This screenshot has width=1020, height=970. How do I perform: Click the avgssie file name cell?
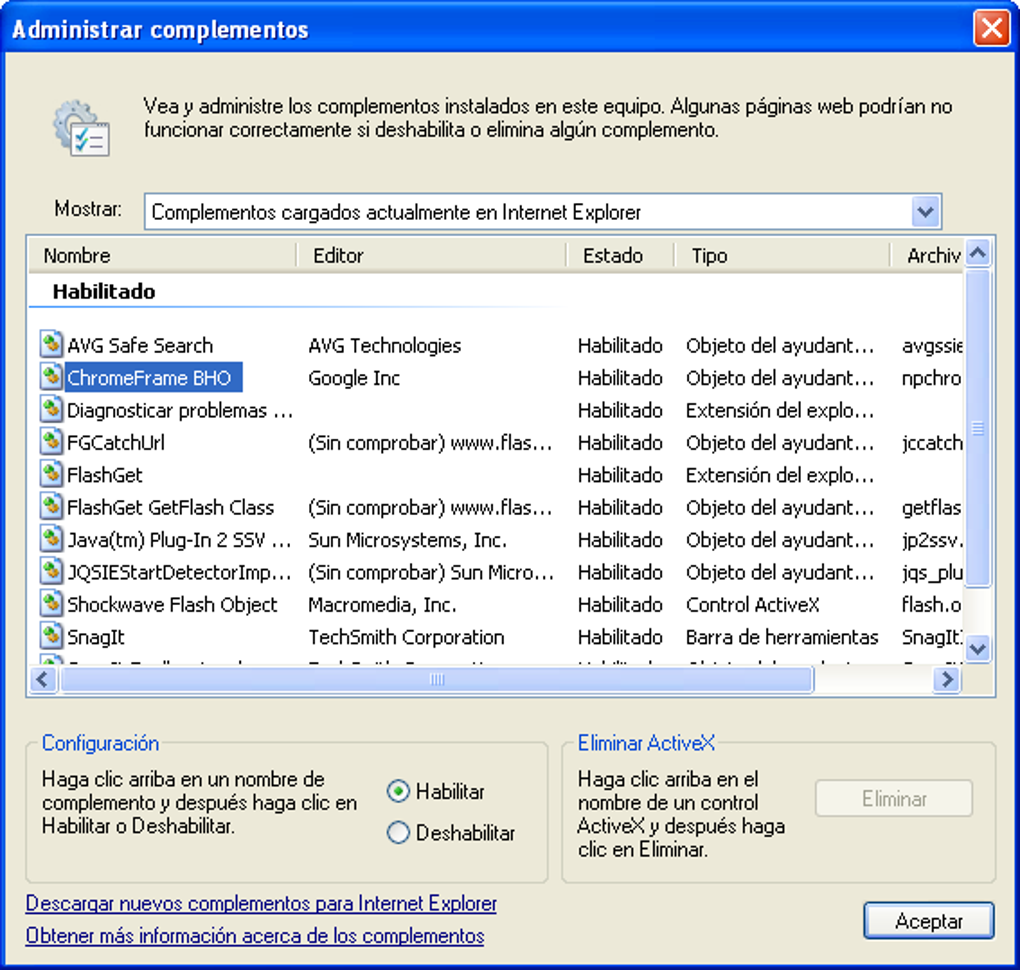pyautogui.click(x=932, y=345)
